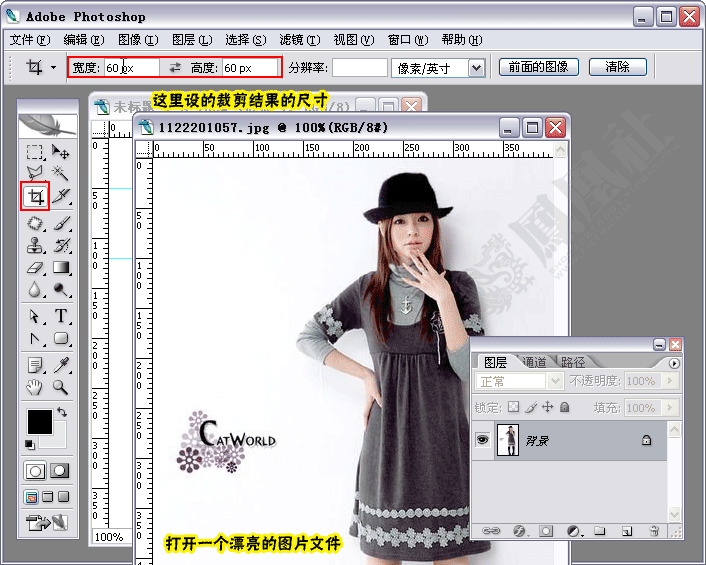The width and height of the screenshot is (706, 565).
Task: Select the Crop tool in toolbox
Action: [35, 196]
